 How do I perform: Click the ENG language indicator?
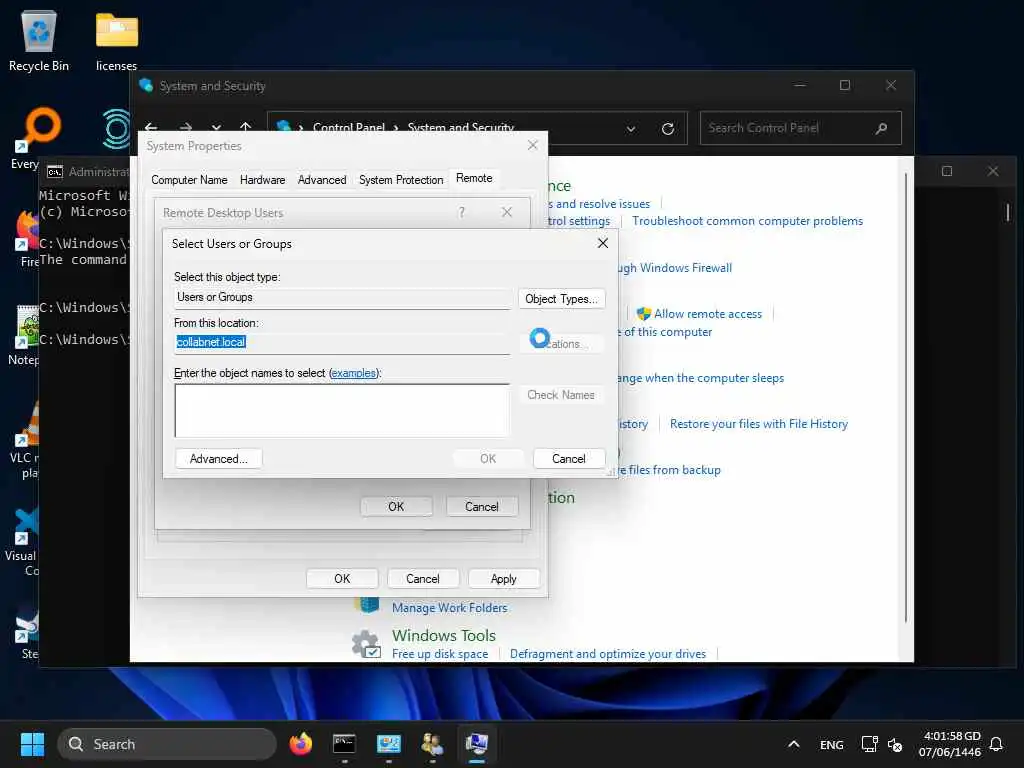(831, 744)
